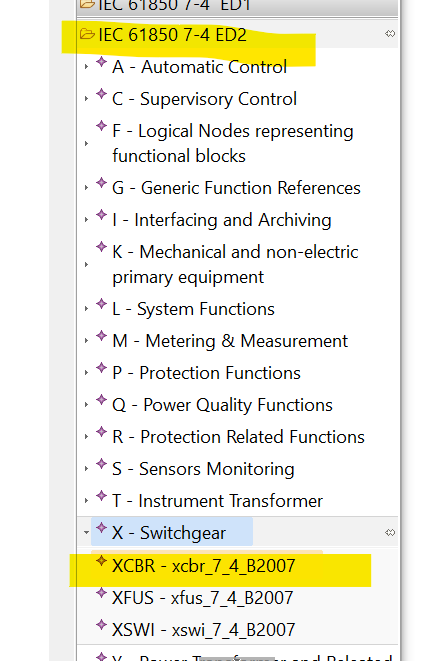The image size is (436, 661).
Task: Select G - Generic Function References
Action: 236,188
